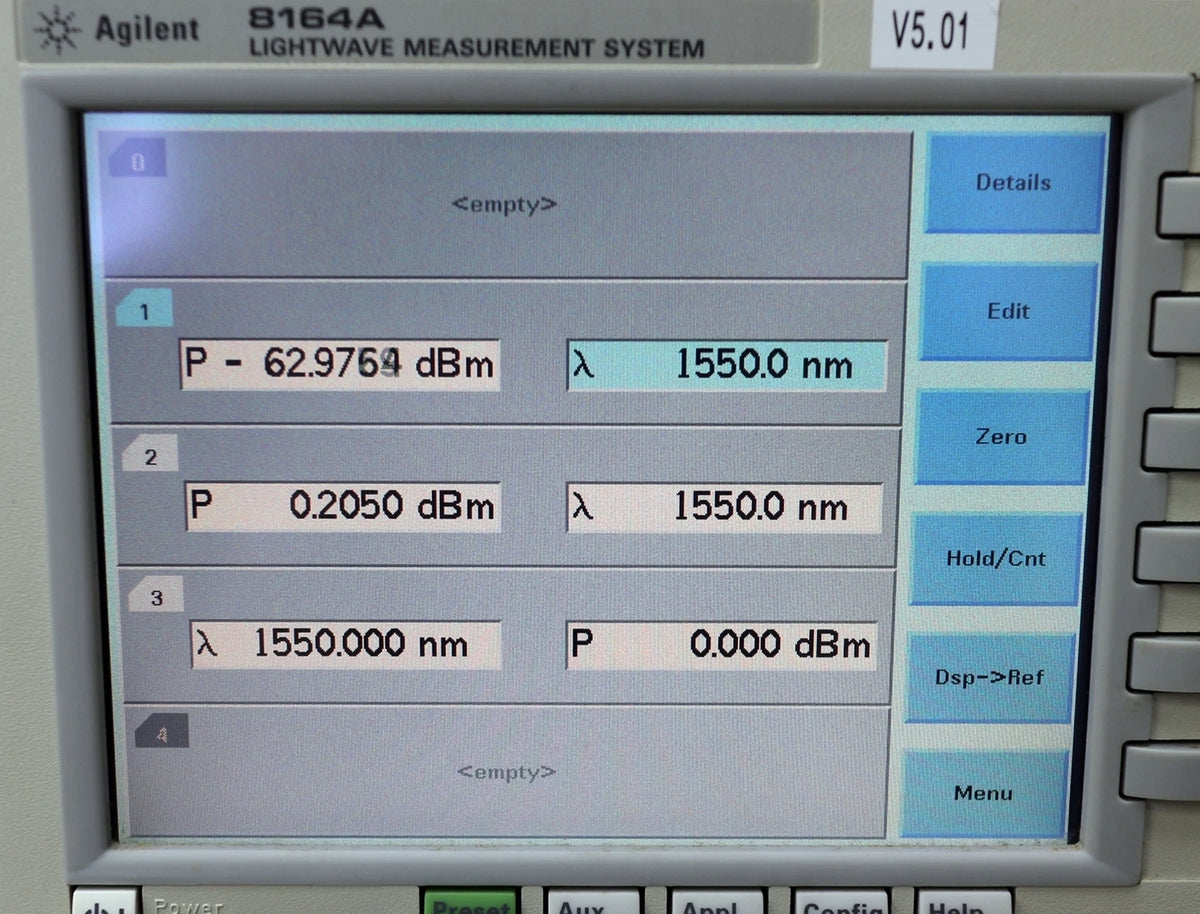
Task: Select the Edit softkey
Action: pos(1008,311)
